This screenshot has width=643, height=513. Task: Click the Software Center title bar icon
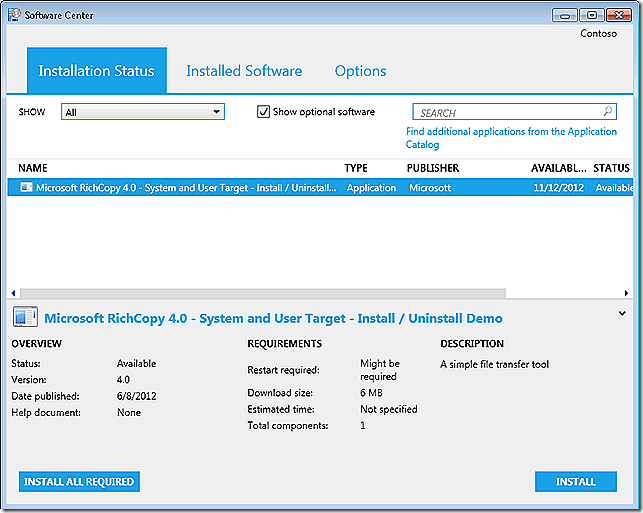pos(14,15)
